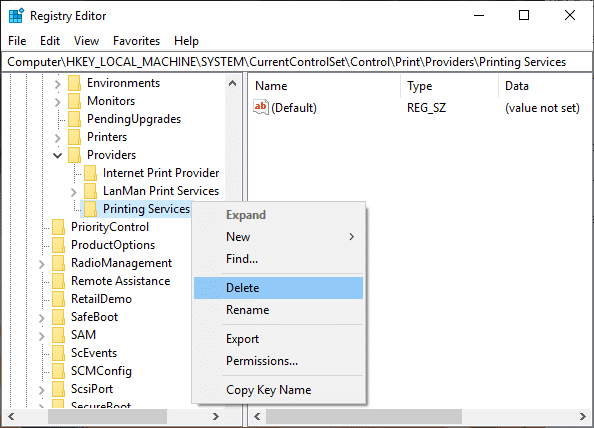Expand the LanMan Print Services key
Image resolution: width=594 pixels, height=428 pixels.
tap(73, 192)
